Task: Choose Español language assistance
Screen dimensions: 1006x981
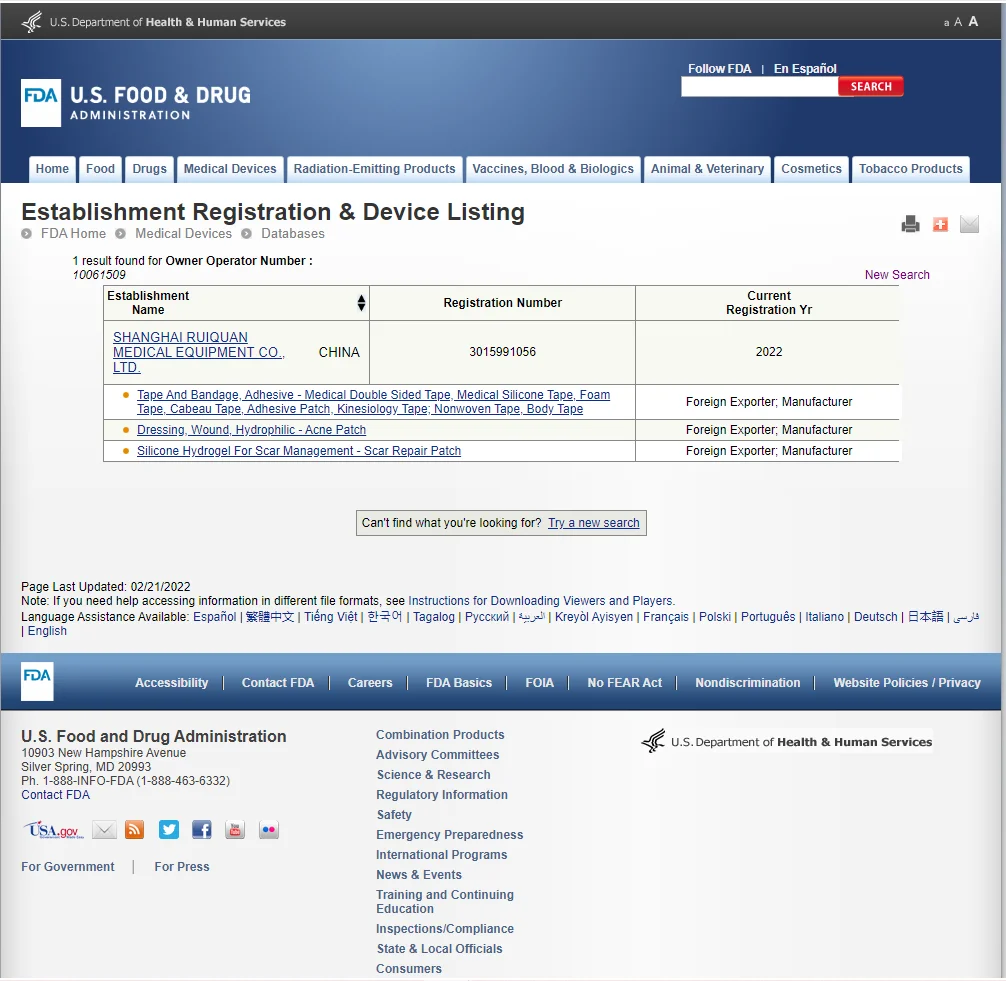Action: [x=215, y=617]
